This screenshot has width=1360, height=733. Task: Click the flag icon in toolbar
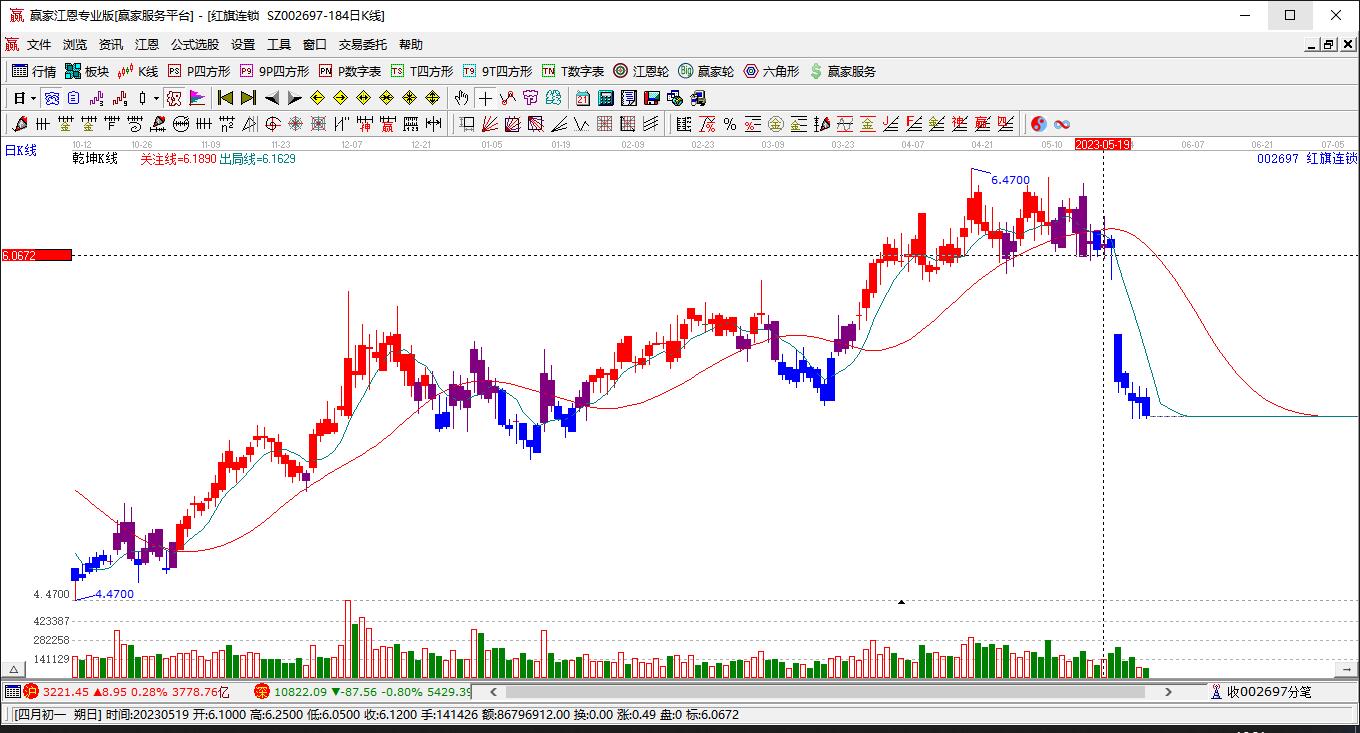click(x=197, y=98)
